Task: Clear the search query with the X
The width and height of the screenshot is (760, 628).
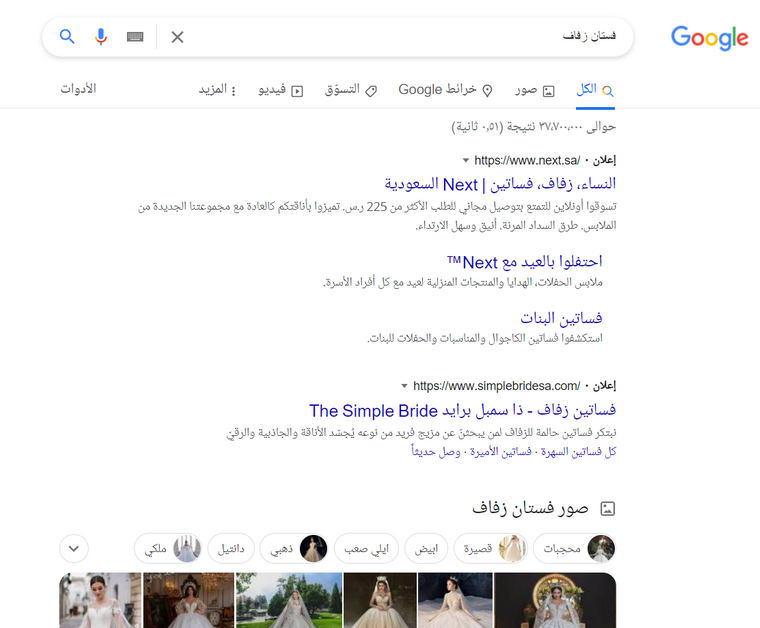Action: (x=177, y=37)
